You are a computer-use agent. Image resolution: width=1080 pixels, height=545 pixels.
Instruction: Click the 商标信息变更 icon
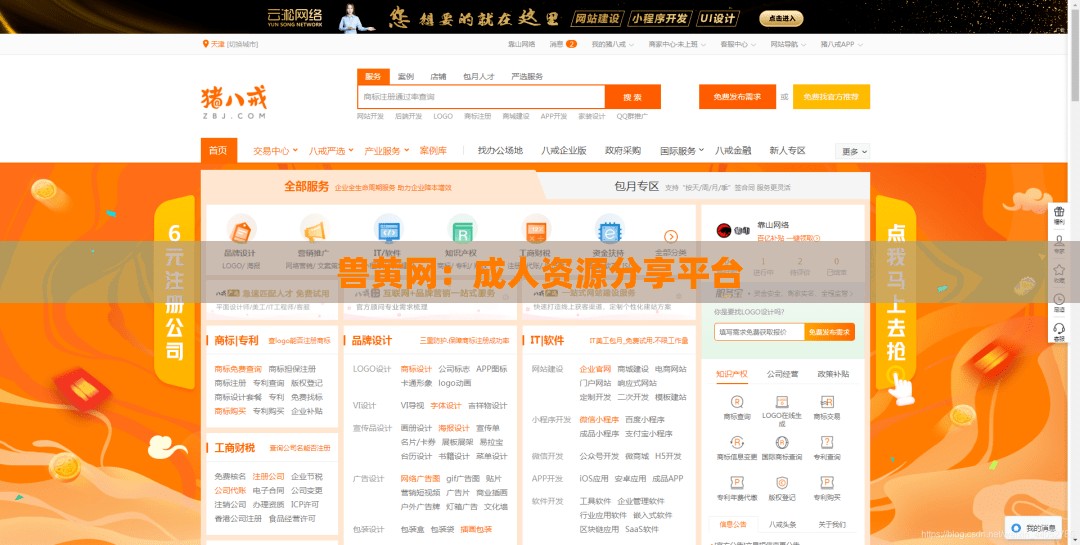click(x=736, y=442)
